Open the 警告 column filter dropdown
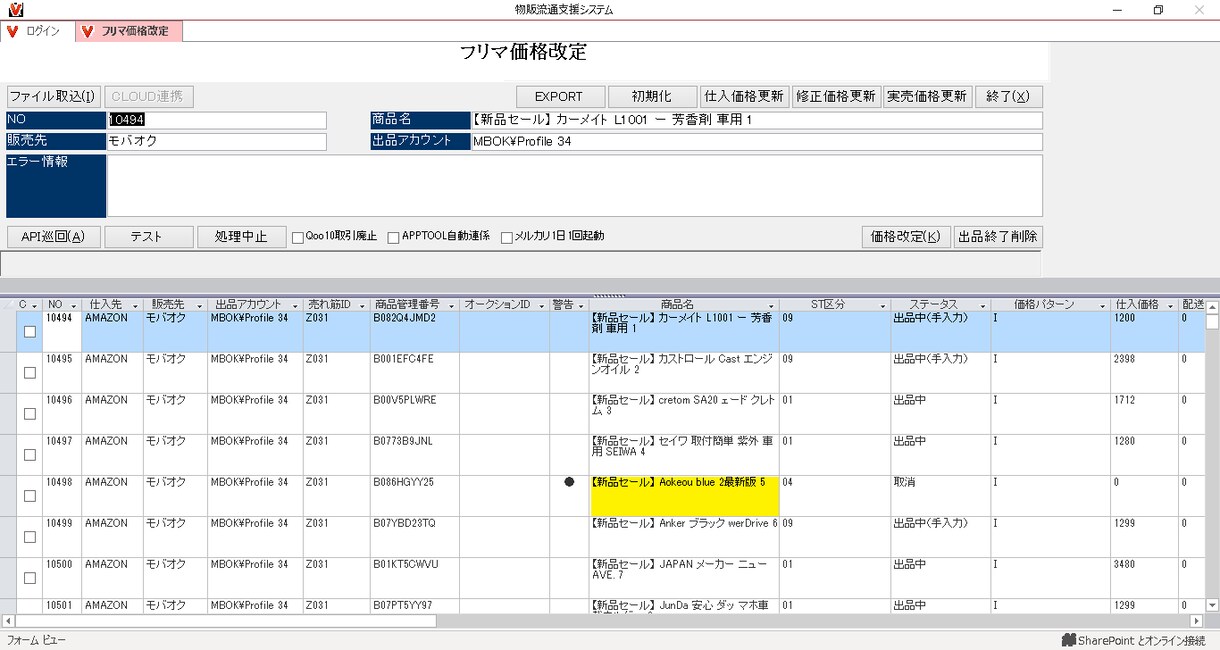 click(582, 305)
